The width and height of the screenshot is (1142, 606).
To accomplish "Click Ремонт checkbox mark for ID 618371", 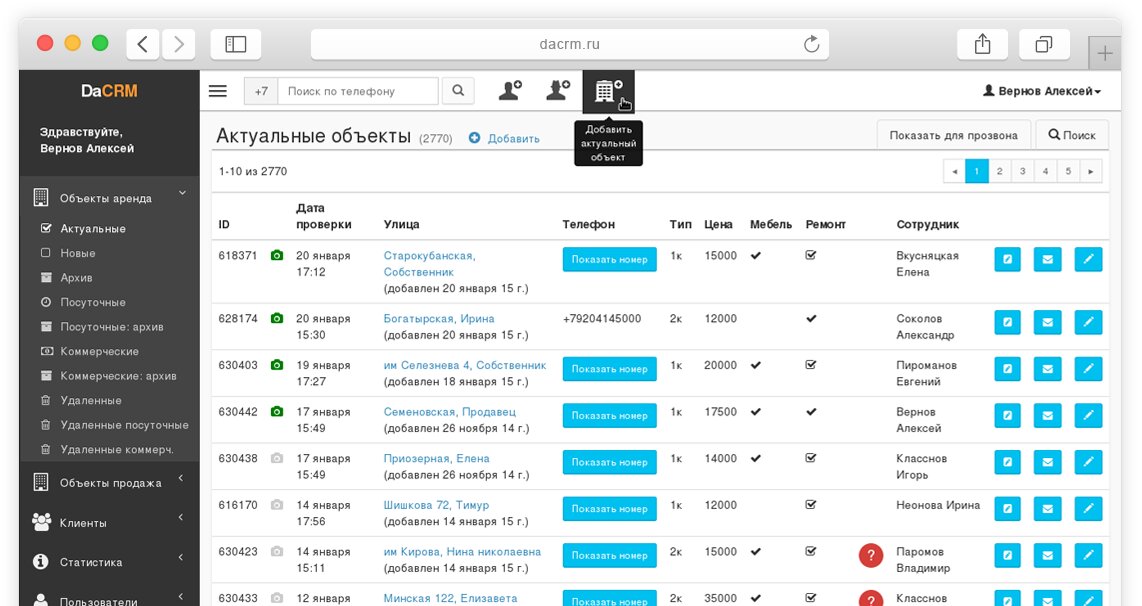I will 811,255.
